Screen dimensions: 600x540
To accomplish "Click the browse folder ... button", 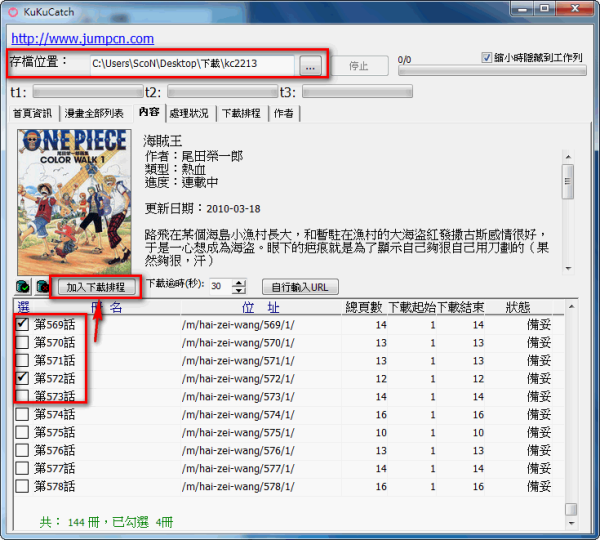I will (x=310, y=66).
